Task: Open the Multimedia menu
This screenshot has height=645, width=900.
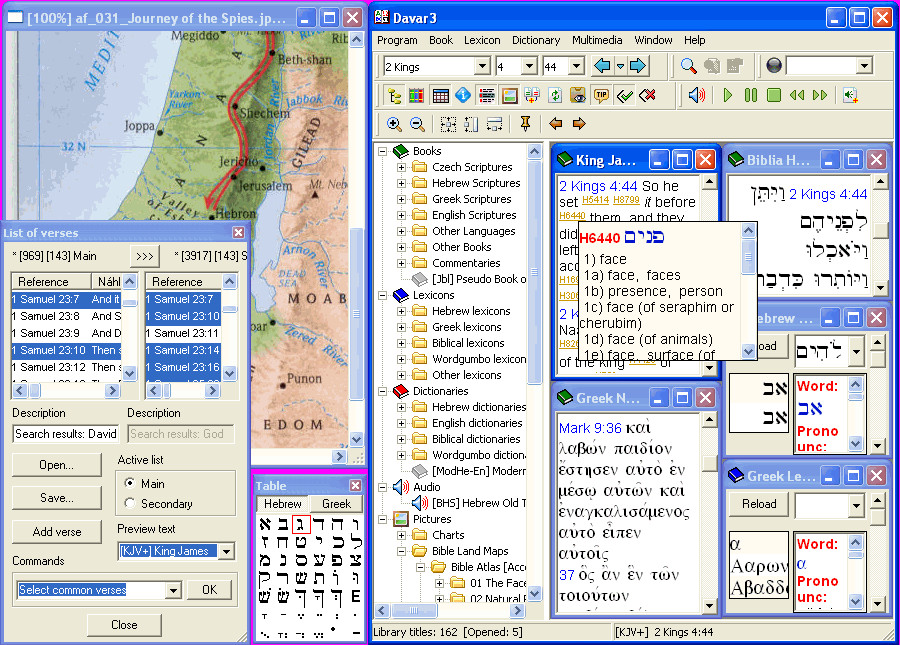Action: click(x=597, y=40)
